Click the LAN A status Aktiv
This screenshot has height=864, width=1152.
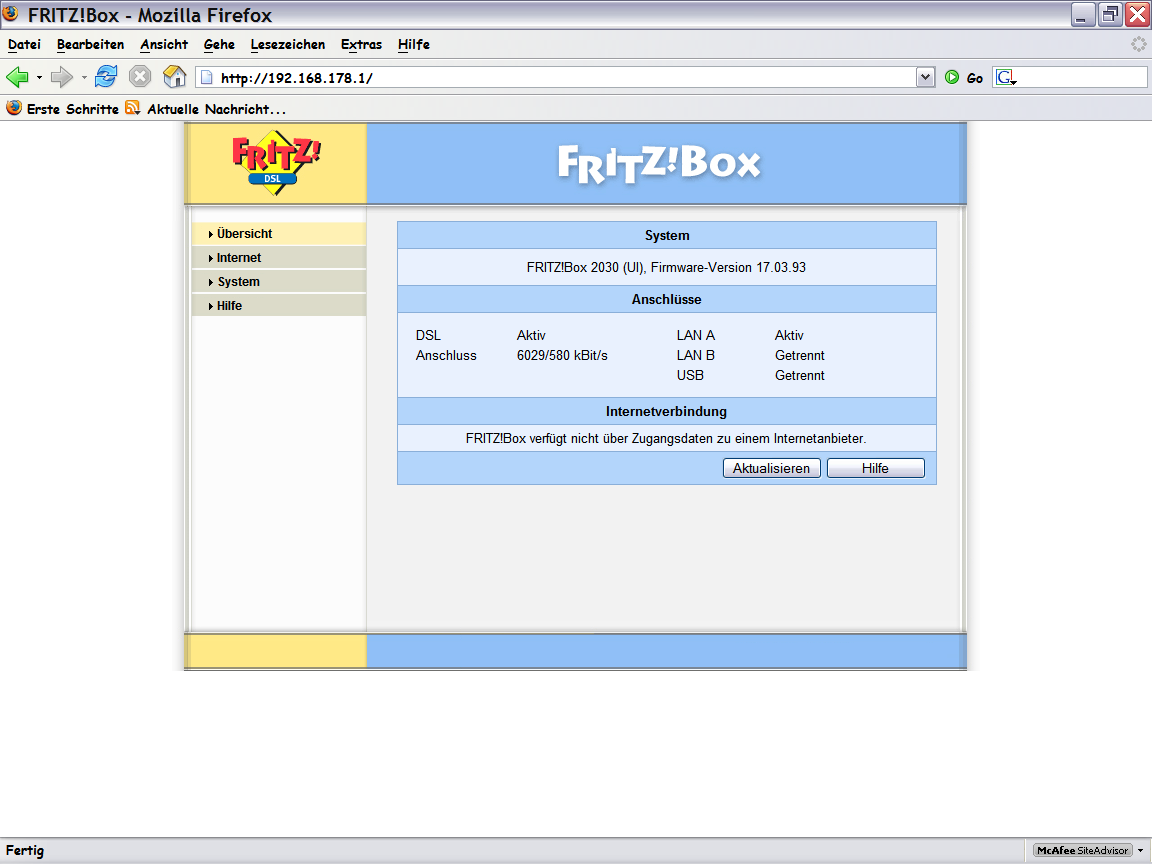coord(789,335)
